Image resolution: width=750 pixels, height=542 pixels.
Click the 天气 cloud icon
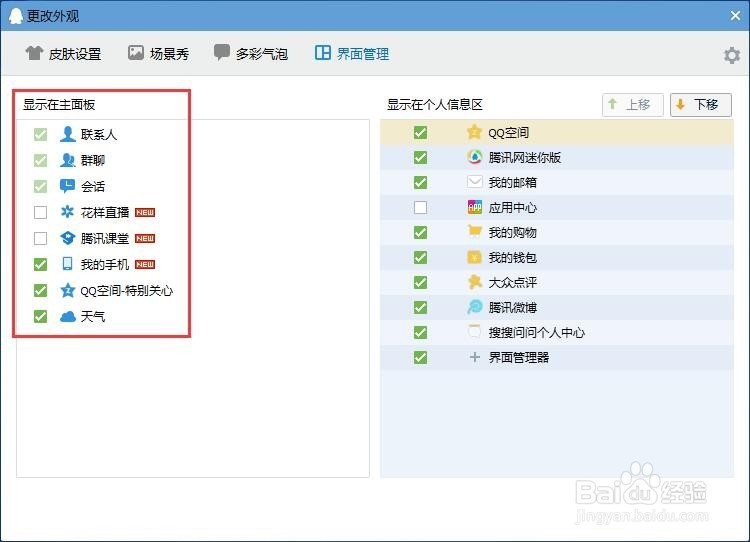coord(67,316)
